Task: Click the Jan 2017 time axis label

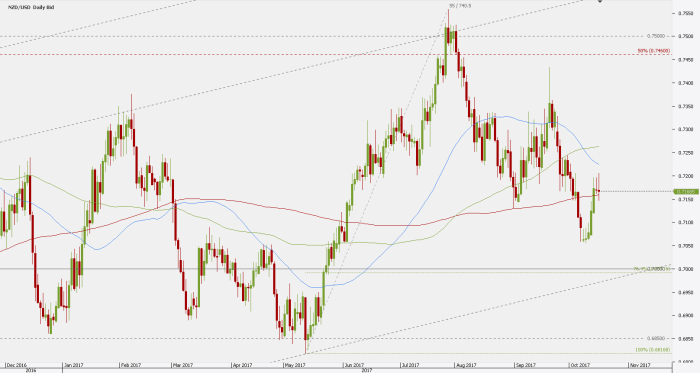Action: click(x=73, y=365)
